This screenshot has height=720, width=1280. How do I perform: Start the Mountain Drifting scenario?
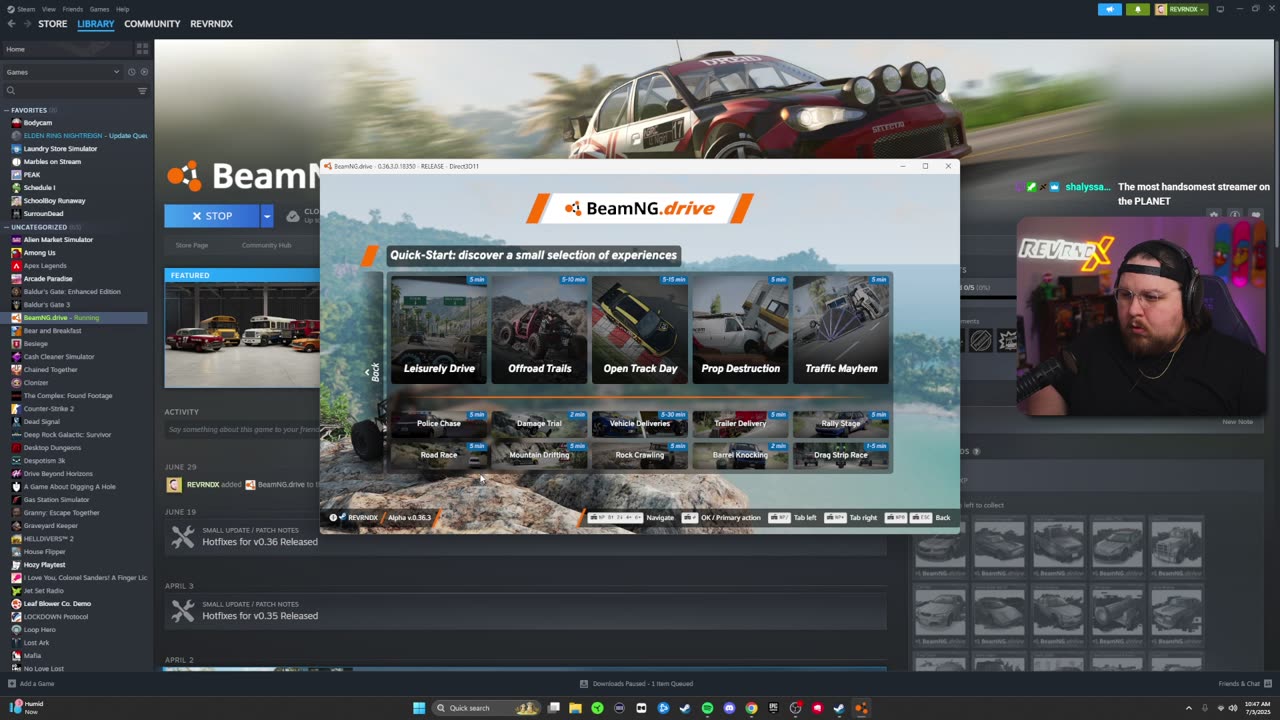(539, 455)
